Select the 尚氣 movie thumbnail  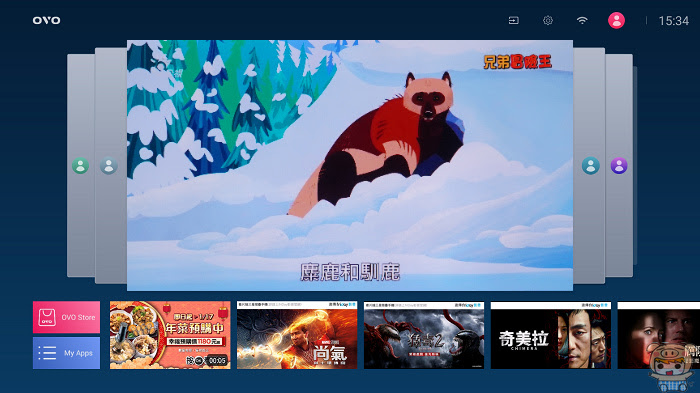tap(297, 335)
